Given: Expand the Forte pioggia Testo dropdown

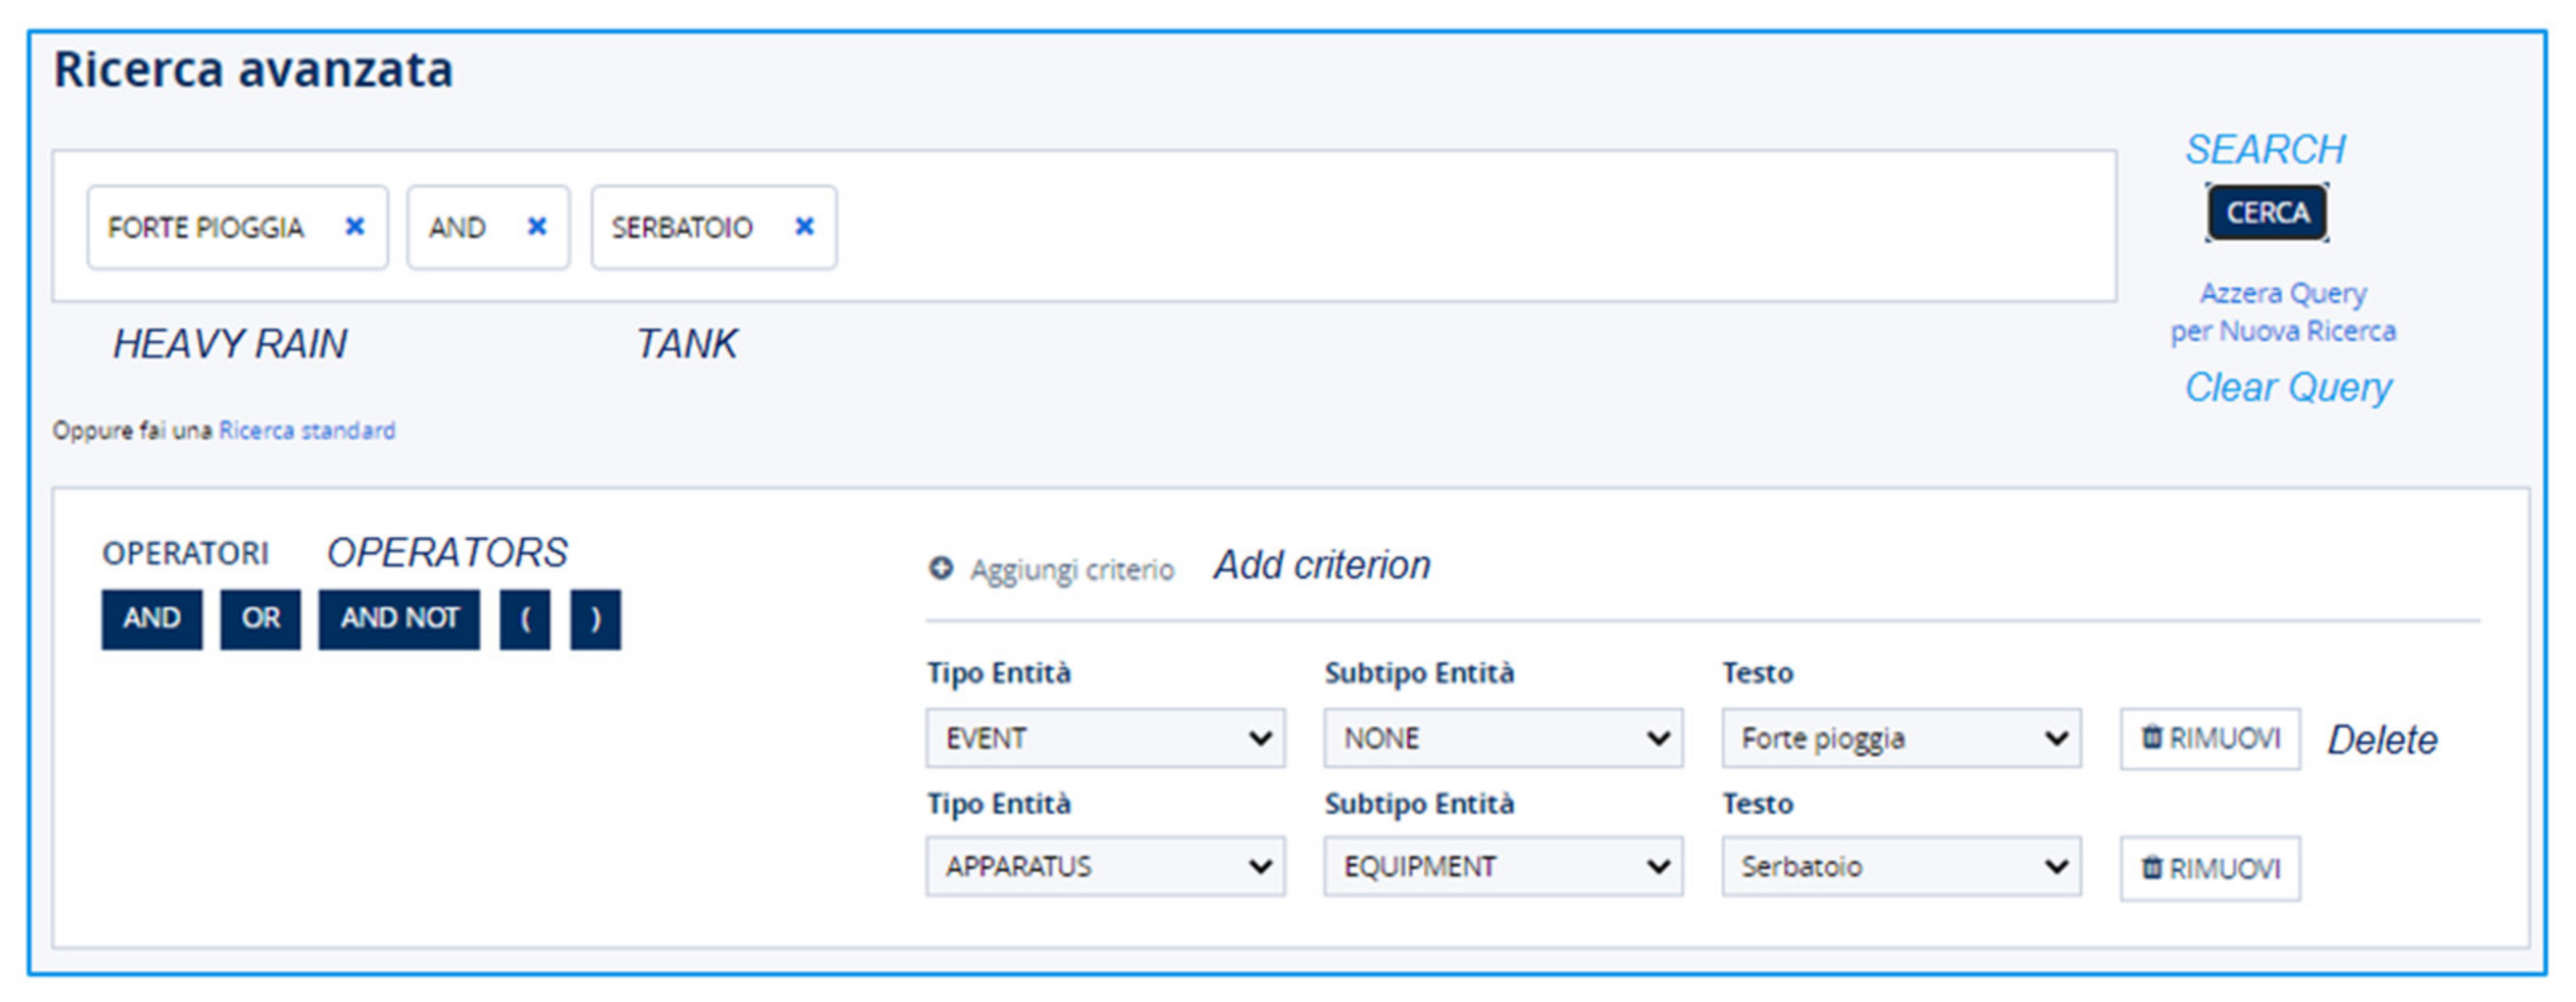Looking at the screenshot, I should click(x=1901, y=738).
